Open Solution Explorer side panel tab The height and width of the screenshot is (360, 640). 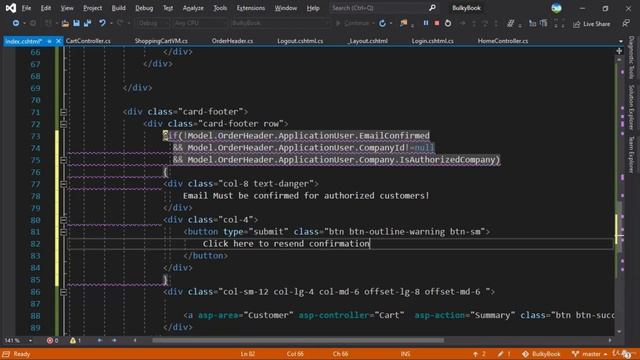(x=631, y=107)
